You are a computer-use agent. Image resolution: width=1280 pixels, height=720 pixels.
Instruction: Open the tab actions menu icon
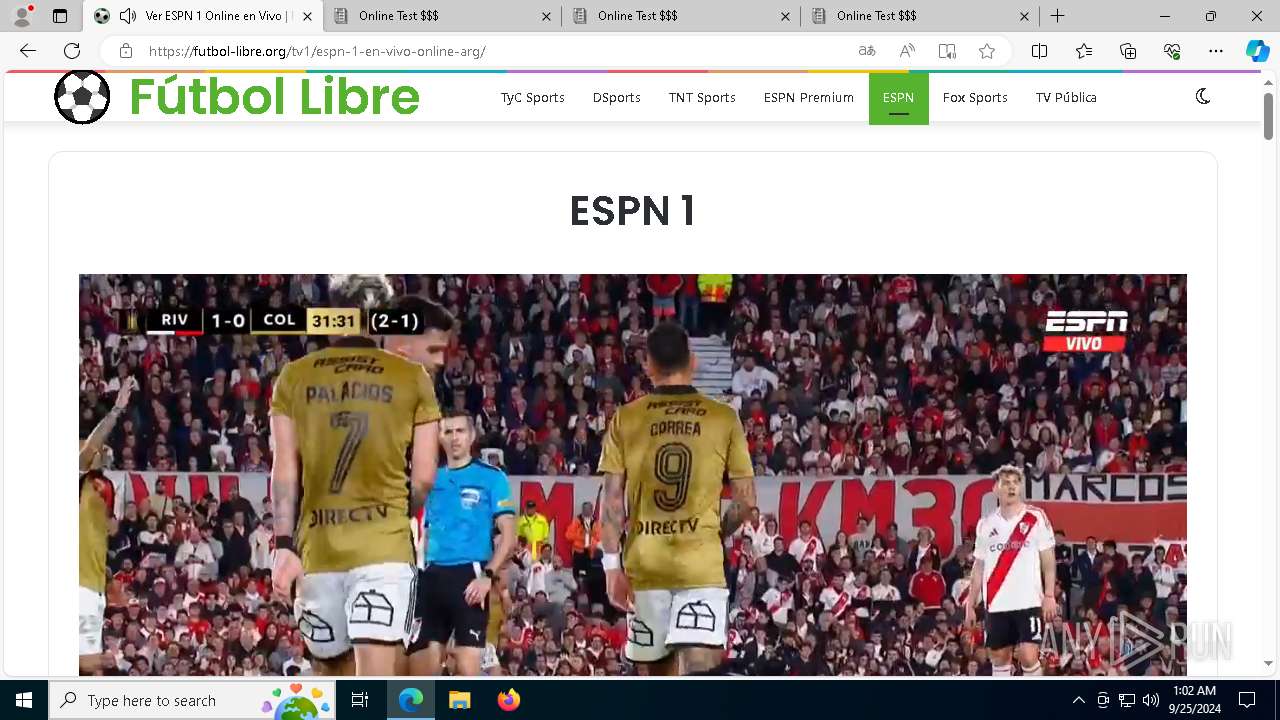tap(60, 16)
